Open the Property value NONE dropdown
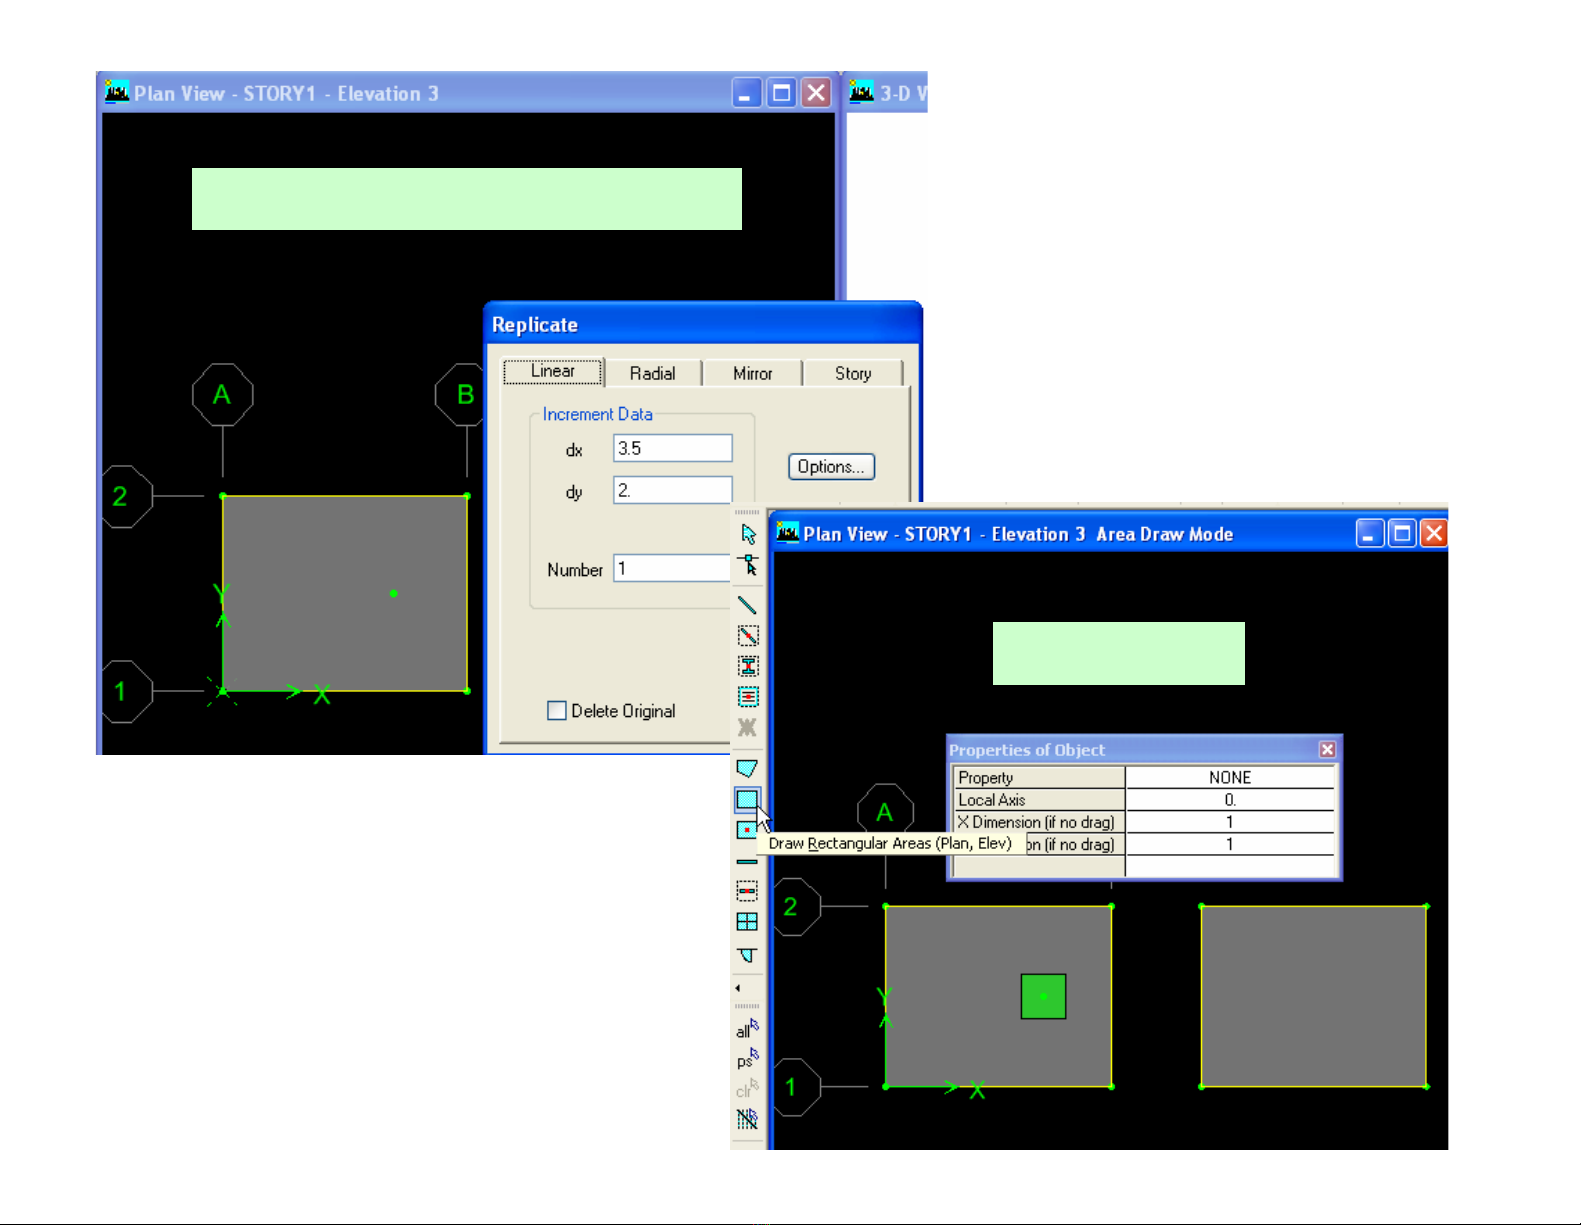Viewport: 1581px width, 1225px height. coord(1229,777)
